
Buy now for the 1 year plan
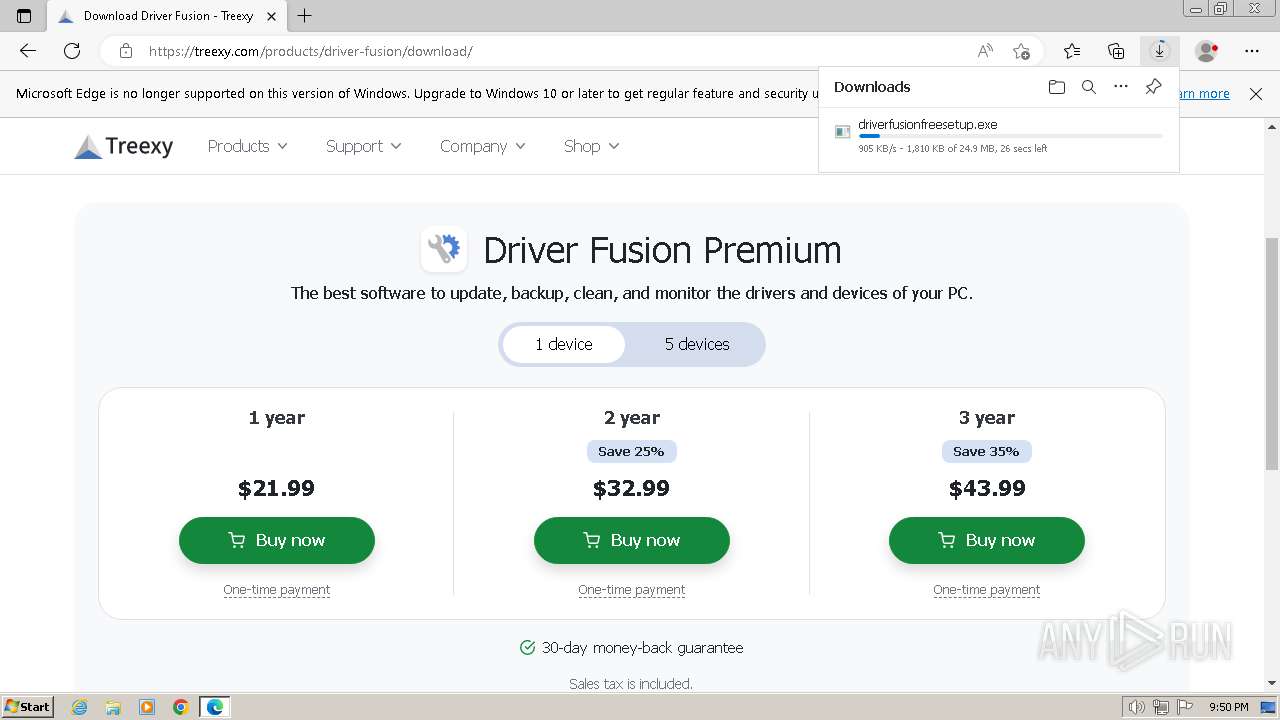[277, 540]
